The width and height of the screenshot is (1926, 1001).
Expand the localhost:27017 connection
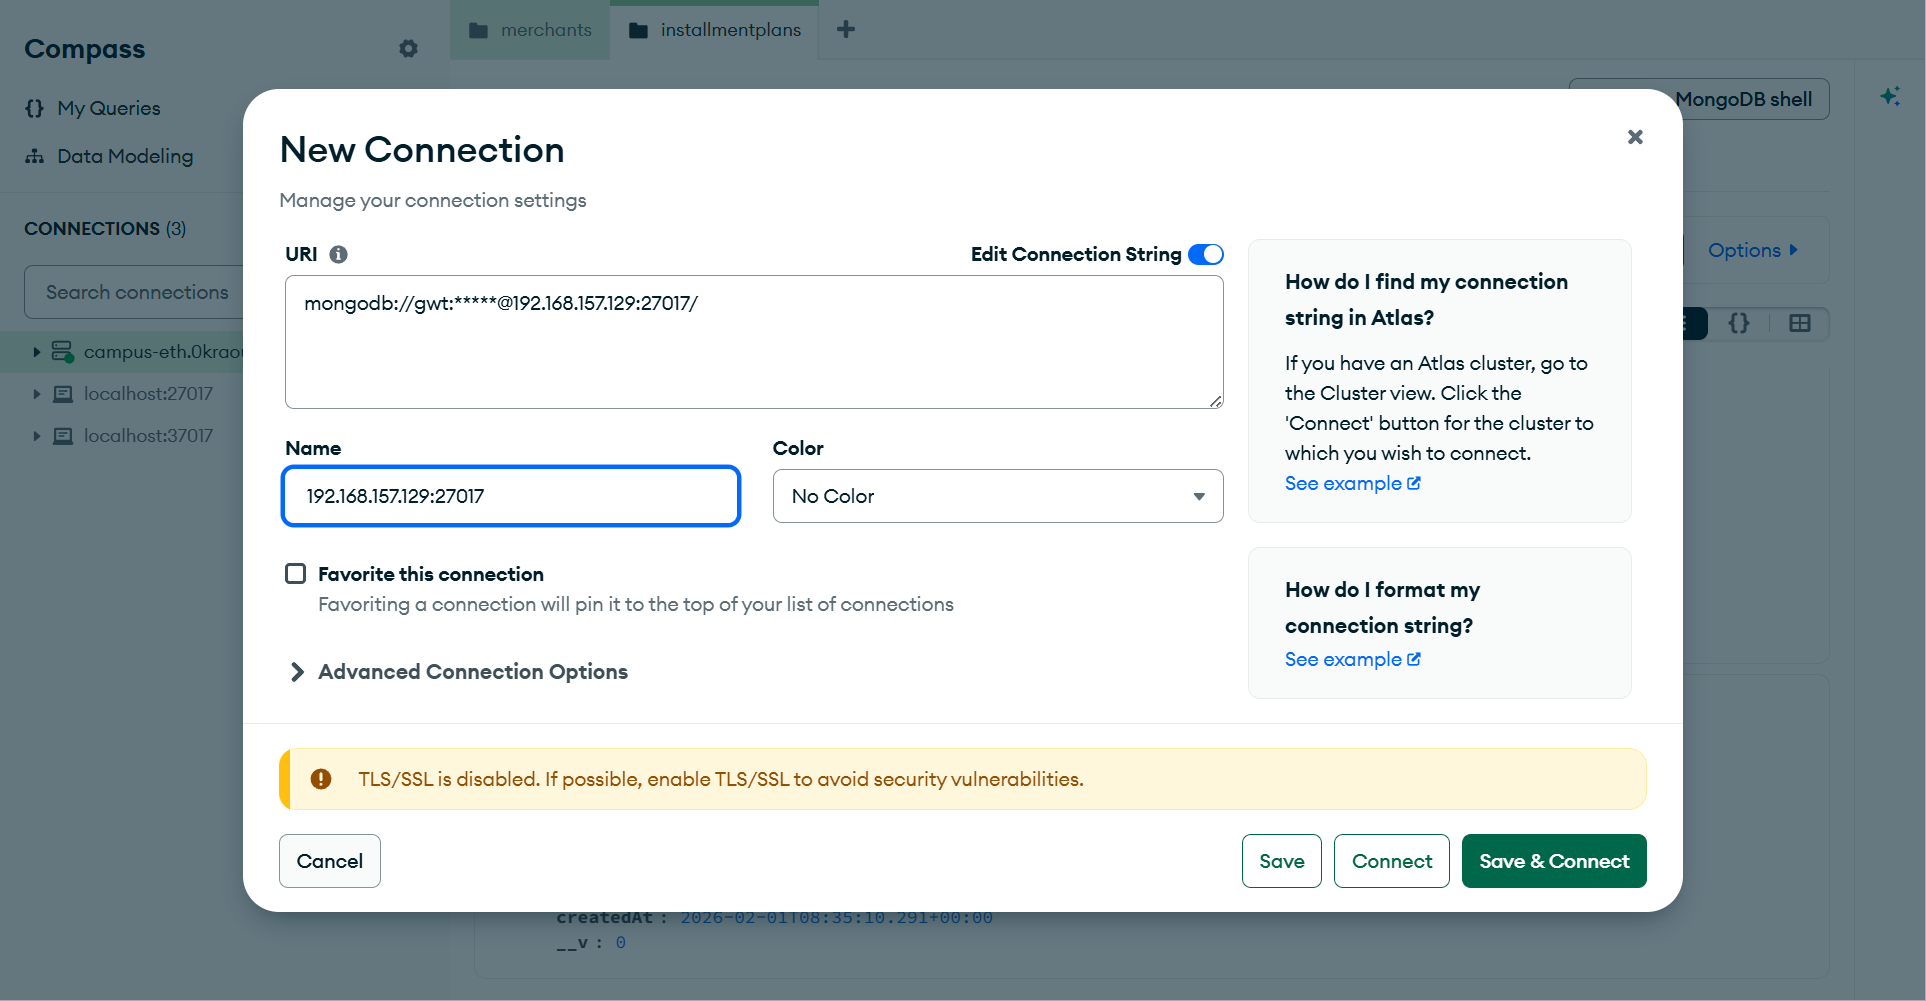36,394
